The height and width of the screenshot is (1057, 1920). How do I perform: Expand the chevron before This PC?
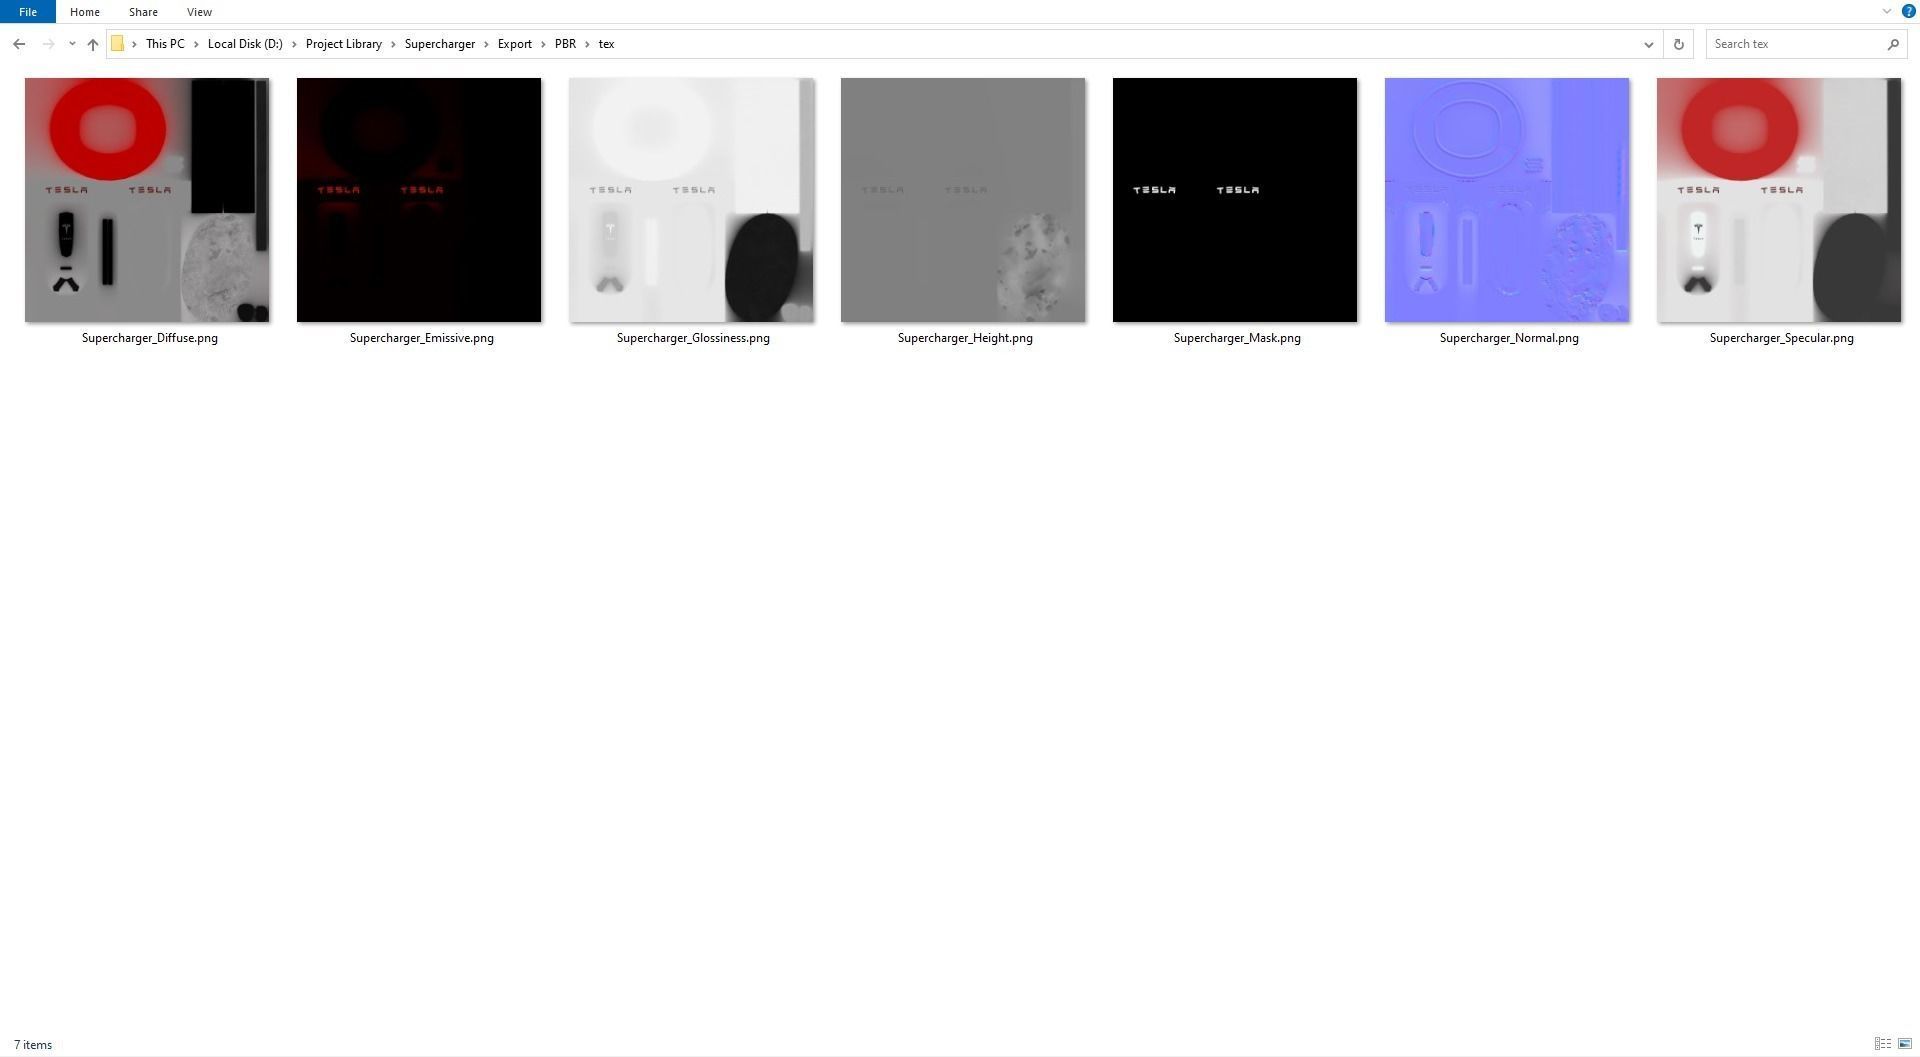(x=134, y=44)
